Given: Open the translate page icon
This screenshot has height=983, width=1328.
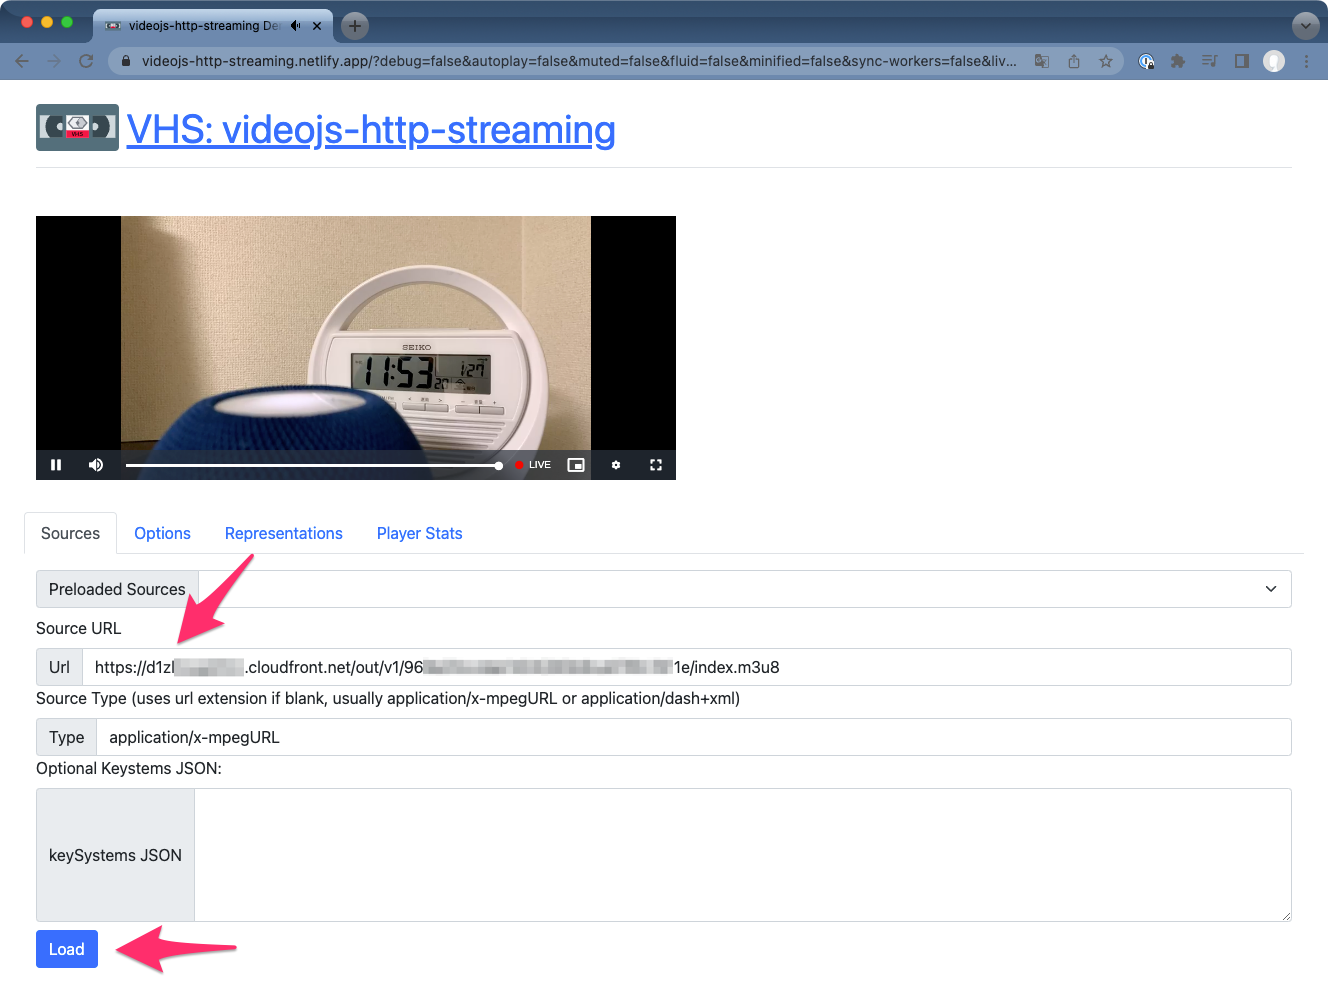Looking at the screenshot, I should 1042,61.
